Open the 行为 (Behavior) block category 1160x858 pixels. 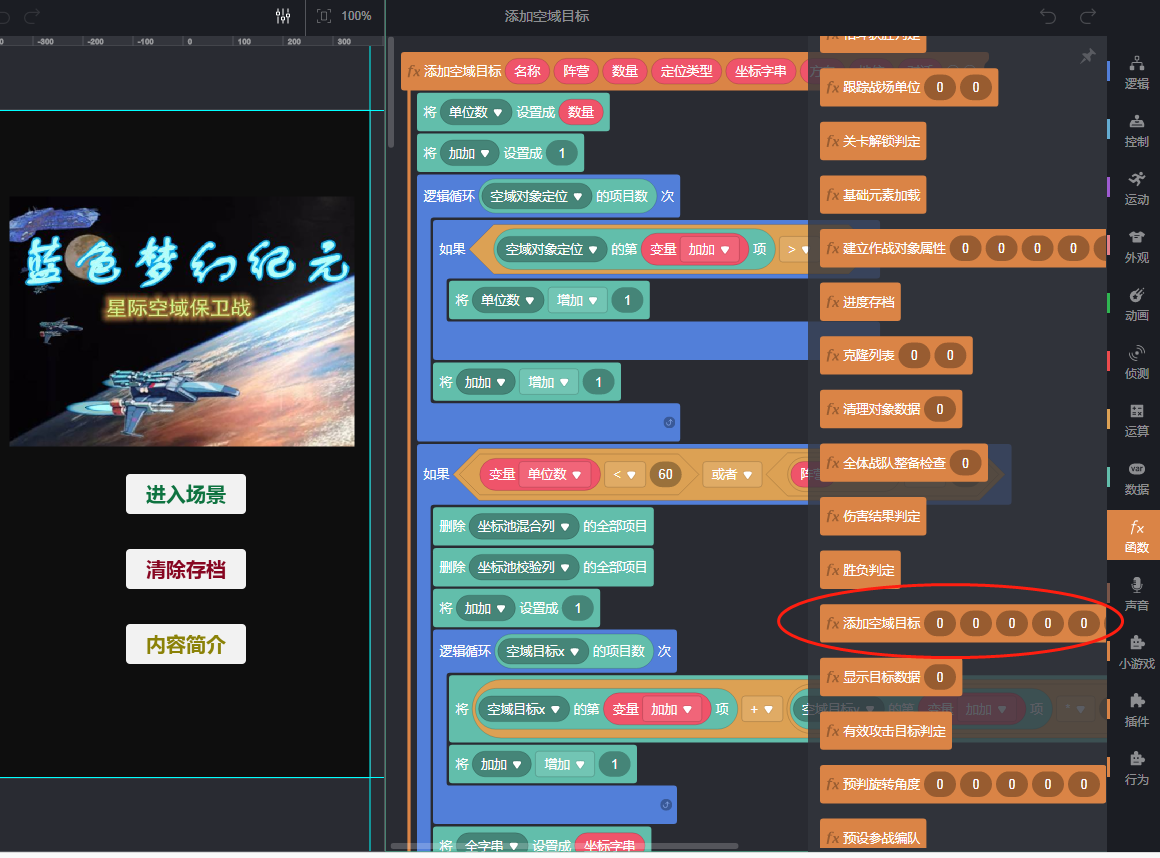[1136, 768]
